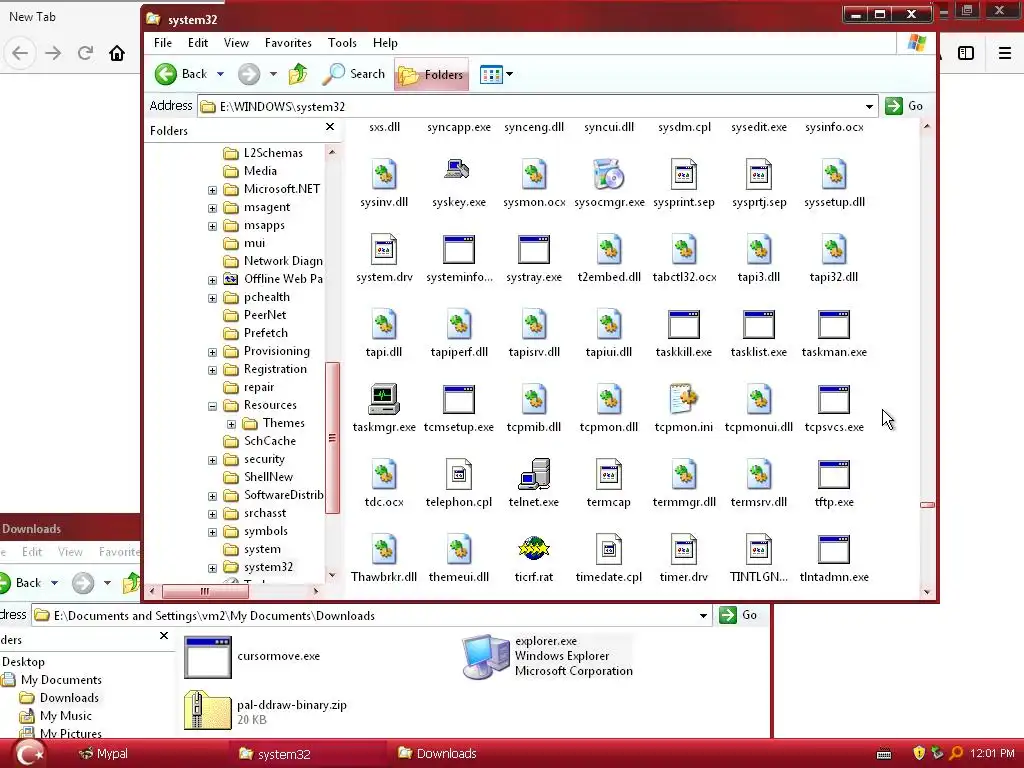Open the Edit menu in system32
The height and width of the screenshot is (768, 1024).
pos(198,43)
